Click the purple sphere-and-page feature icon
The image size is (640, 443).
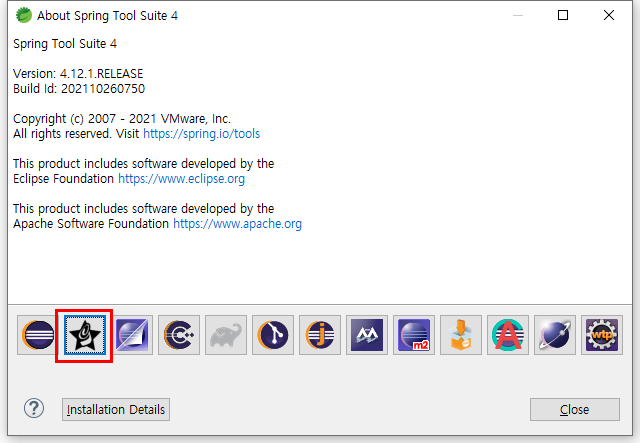click(x=132, y=335)
